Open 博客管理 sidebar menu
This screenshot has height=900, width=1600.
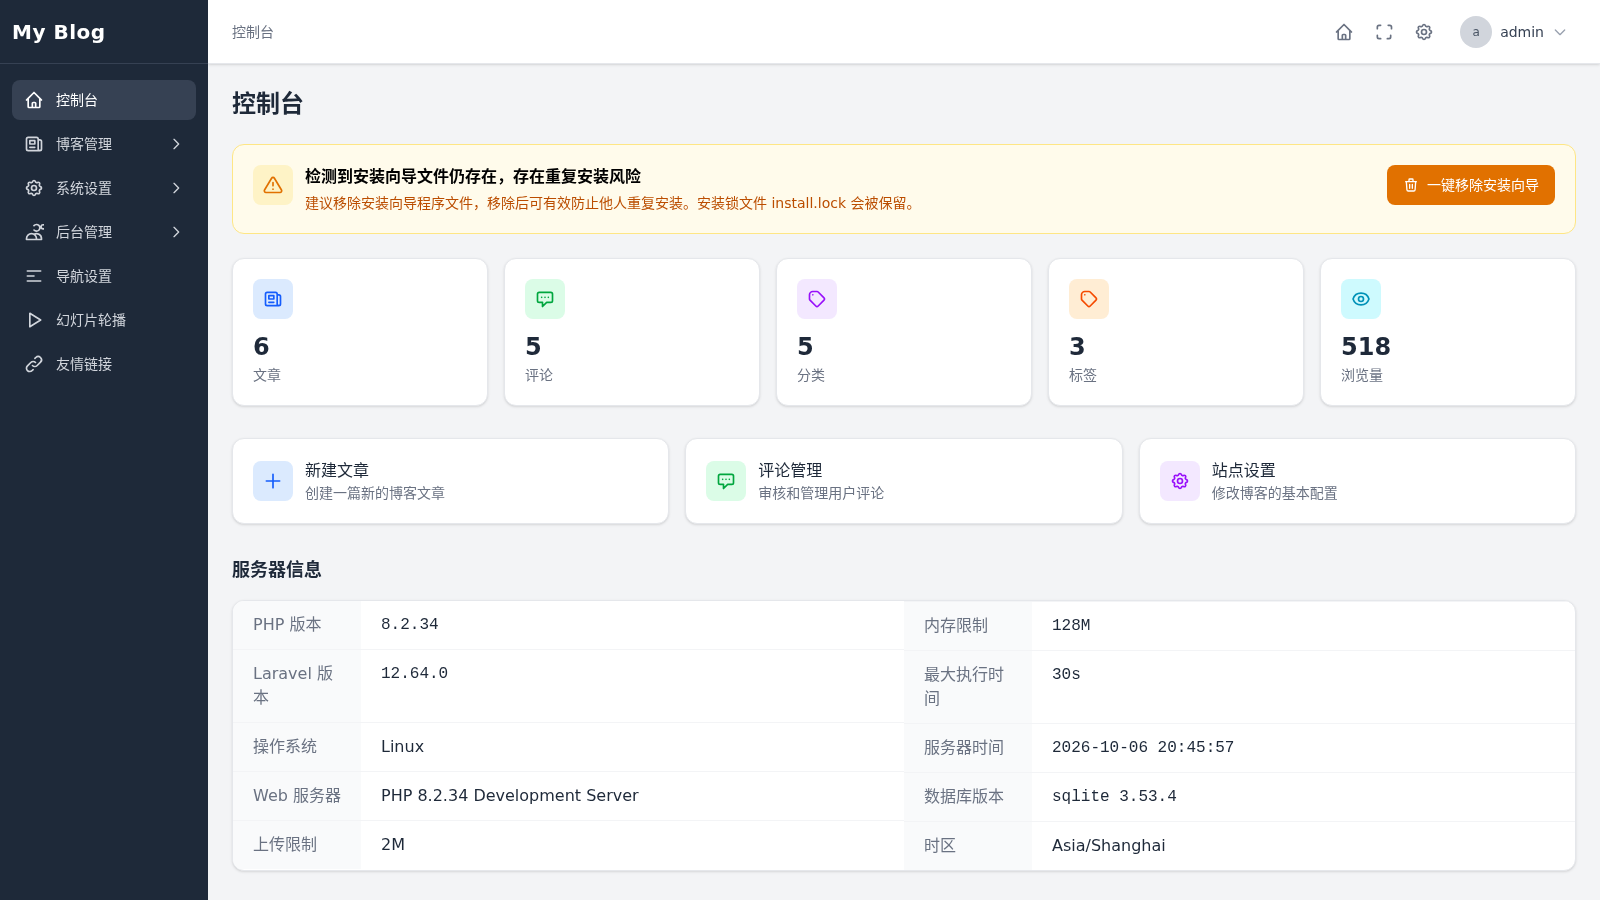pos(104,144)
